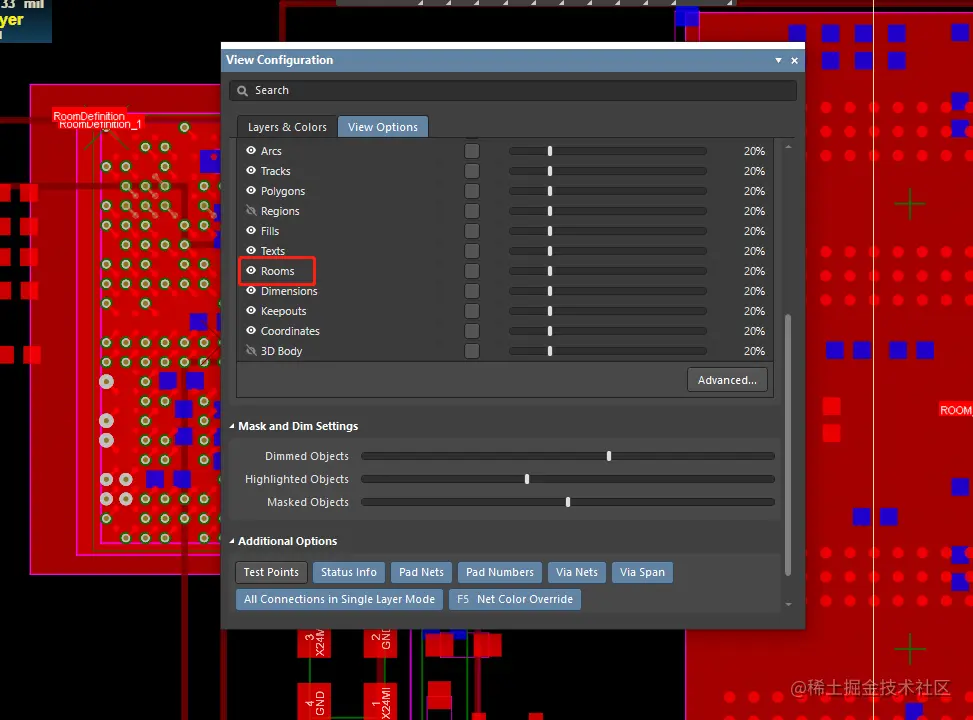Viewport: 973px width, 720px height.
Task: Close the View Configuration panel
Action: 794,60
